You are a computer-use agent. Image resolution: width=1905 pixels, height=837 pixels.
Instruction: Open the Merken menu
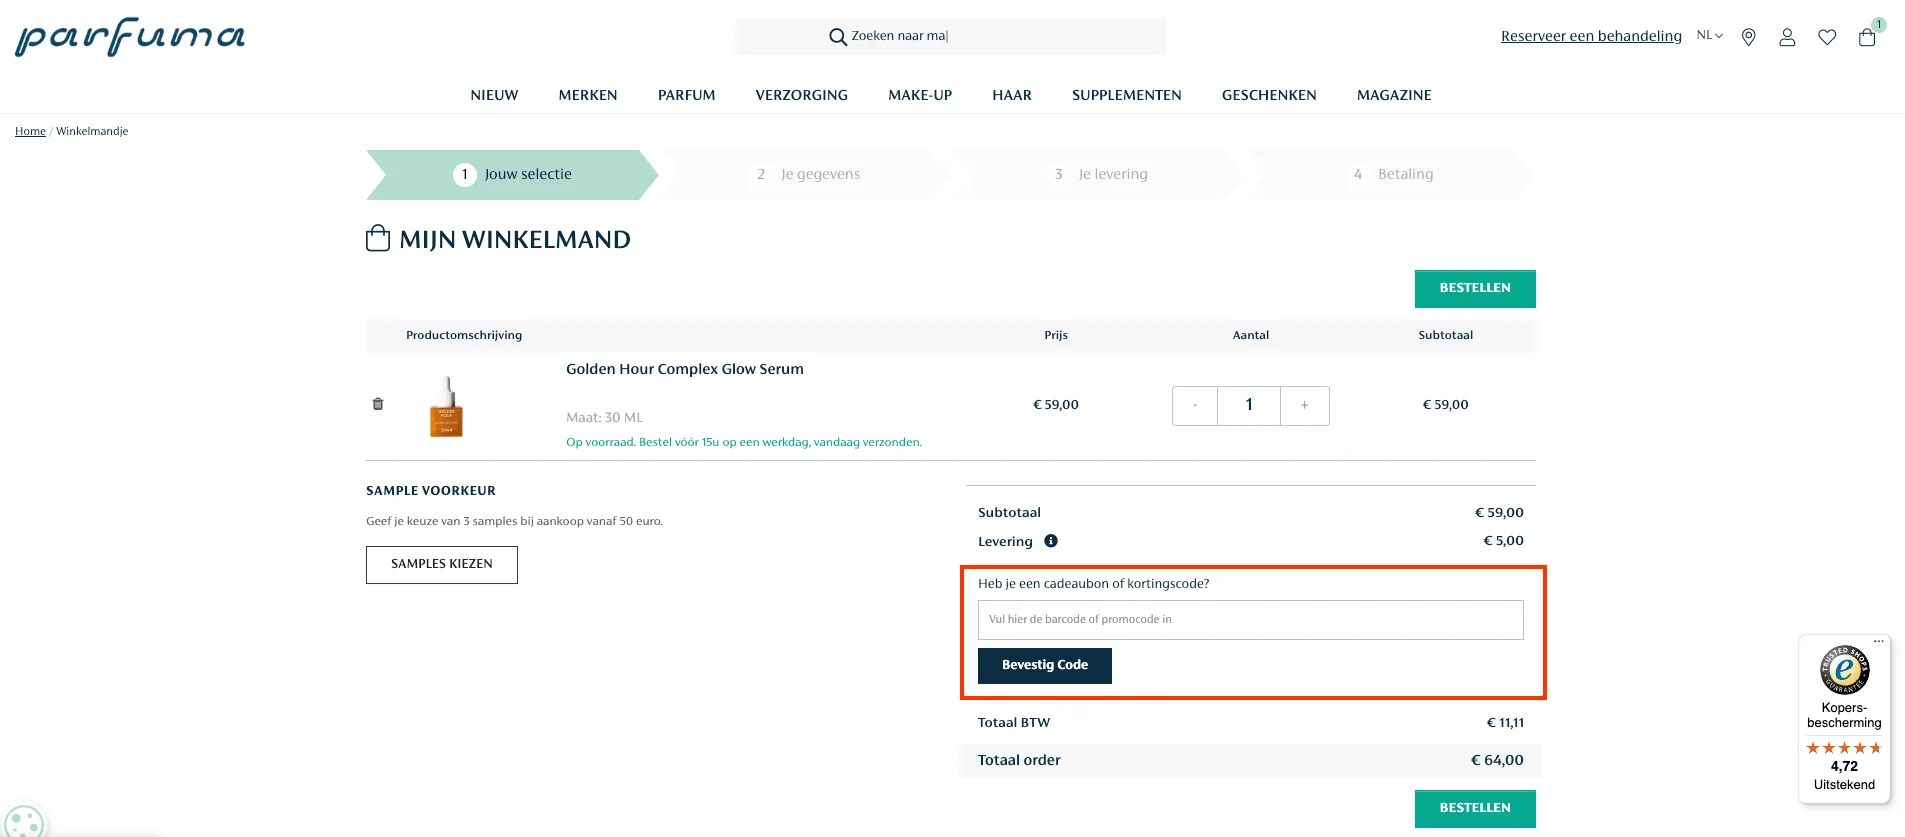[588, 95]
